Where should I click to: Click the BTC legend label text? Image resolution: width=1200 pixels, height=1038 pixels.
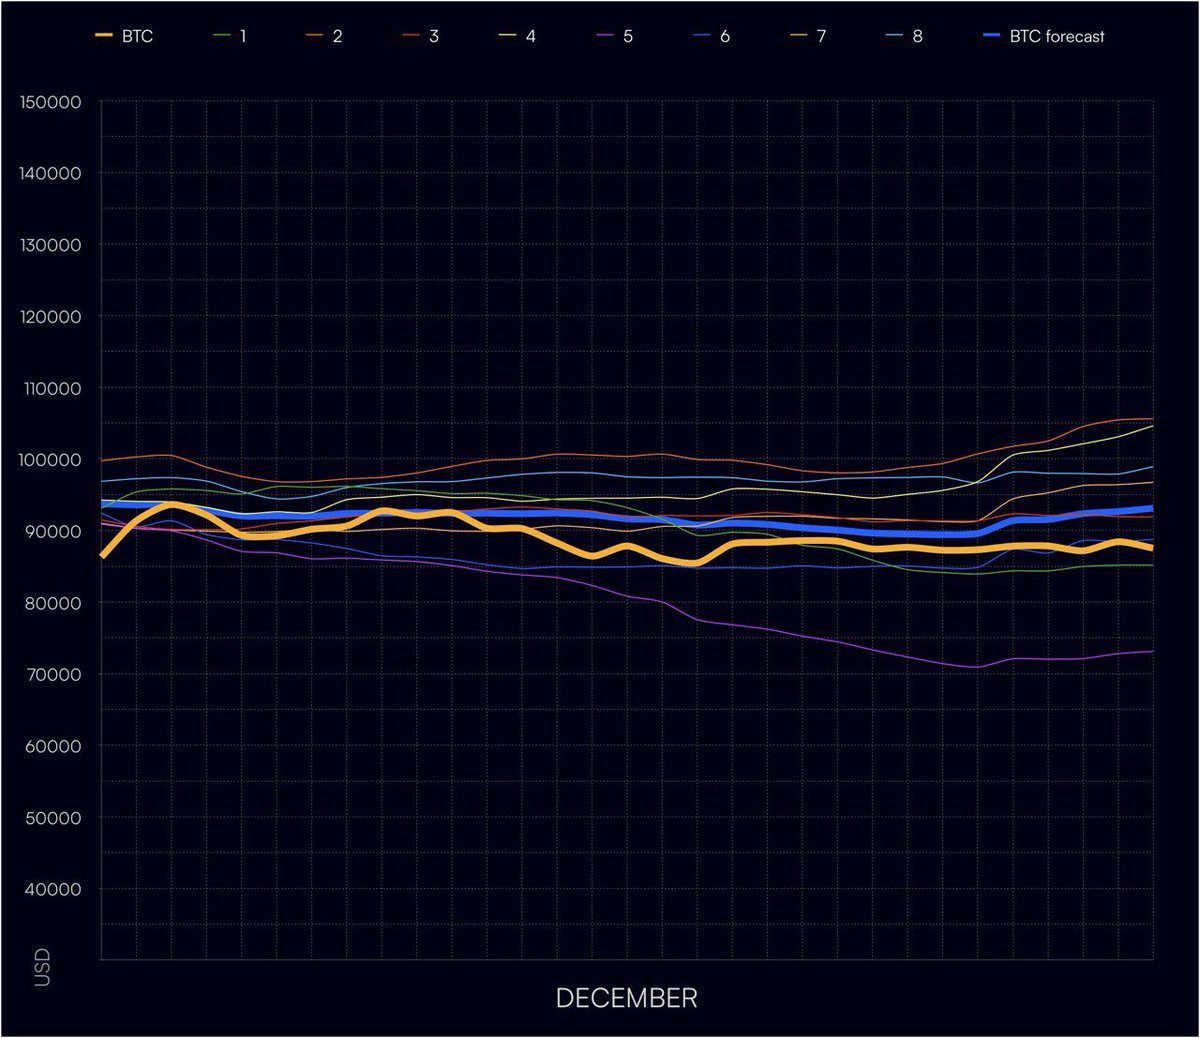click(x=140, y=35)
